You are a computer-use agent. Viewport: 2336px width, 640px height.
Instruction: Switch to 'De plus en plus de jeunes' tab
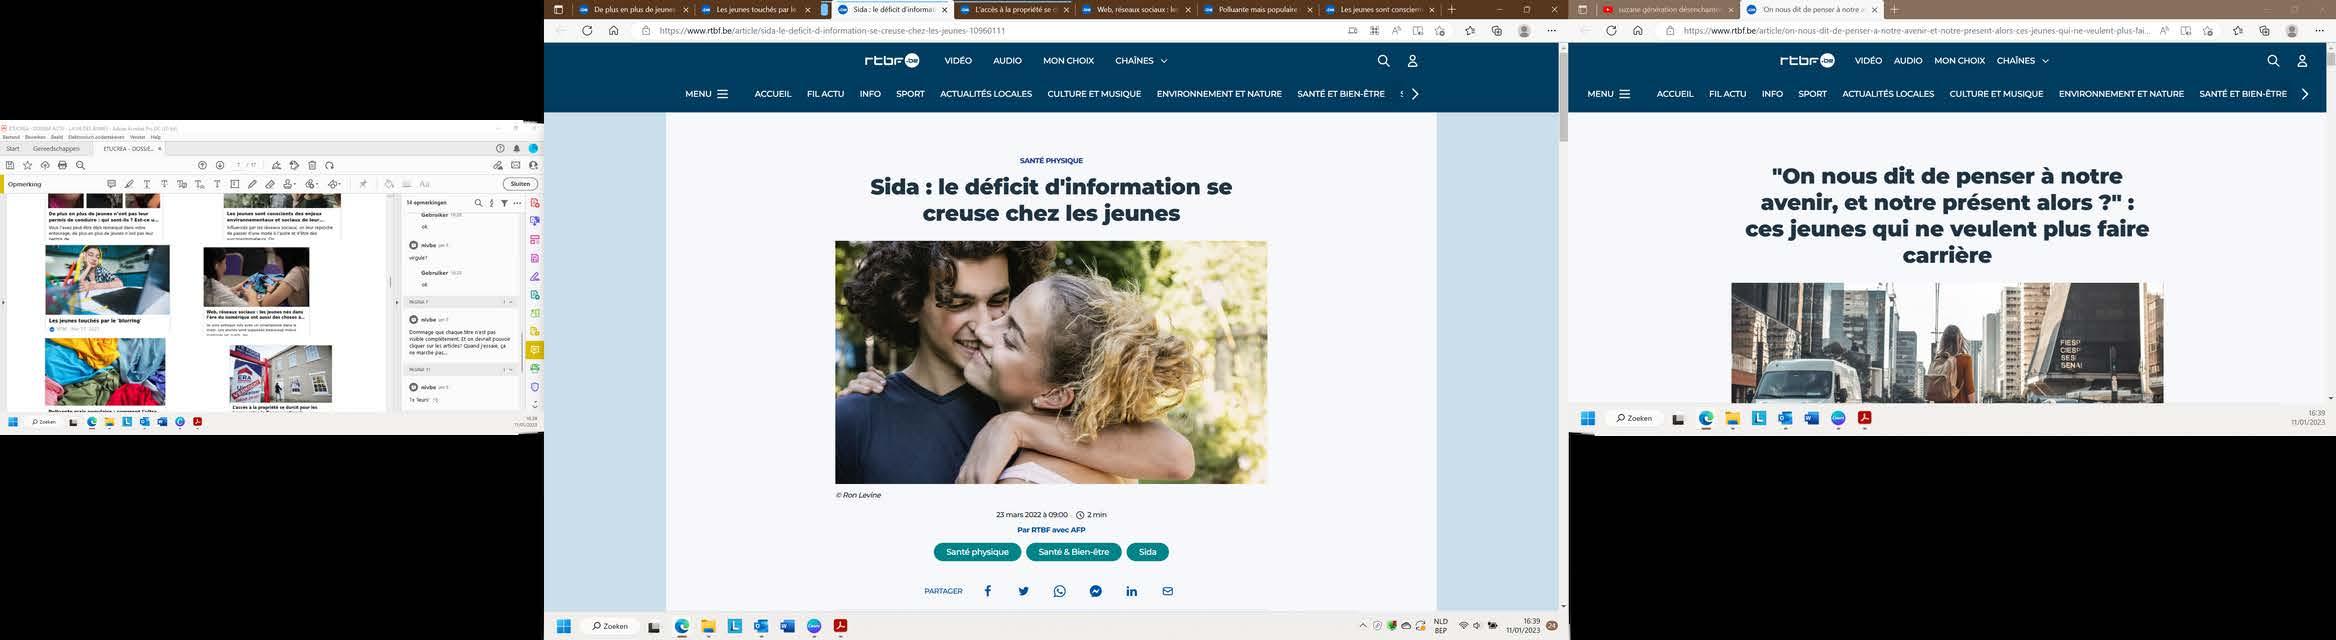pos(632,9)
